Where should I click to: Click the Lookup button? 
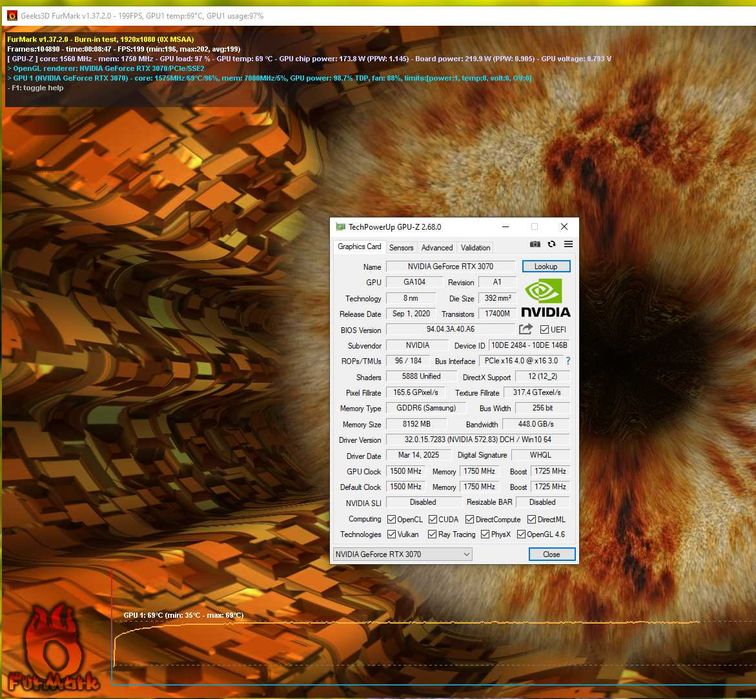point(546,266)
